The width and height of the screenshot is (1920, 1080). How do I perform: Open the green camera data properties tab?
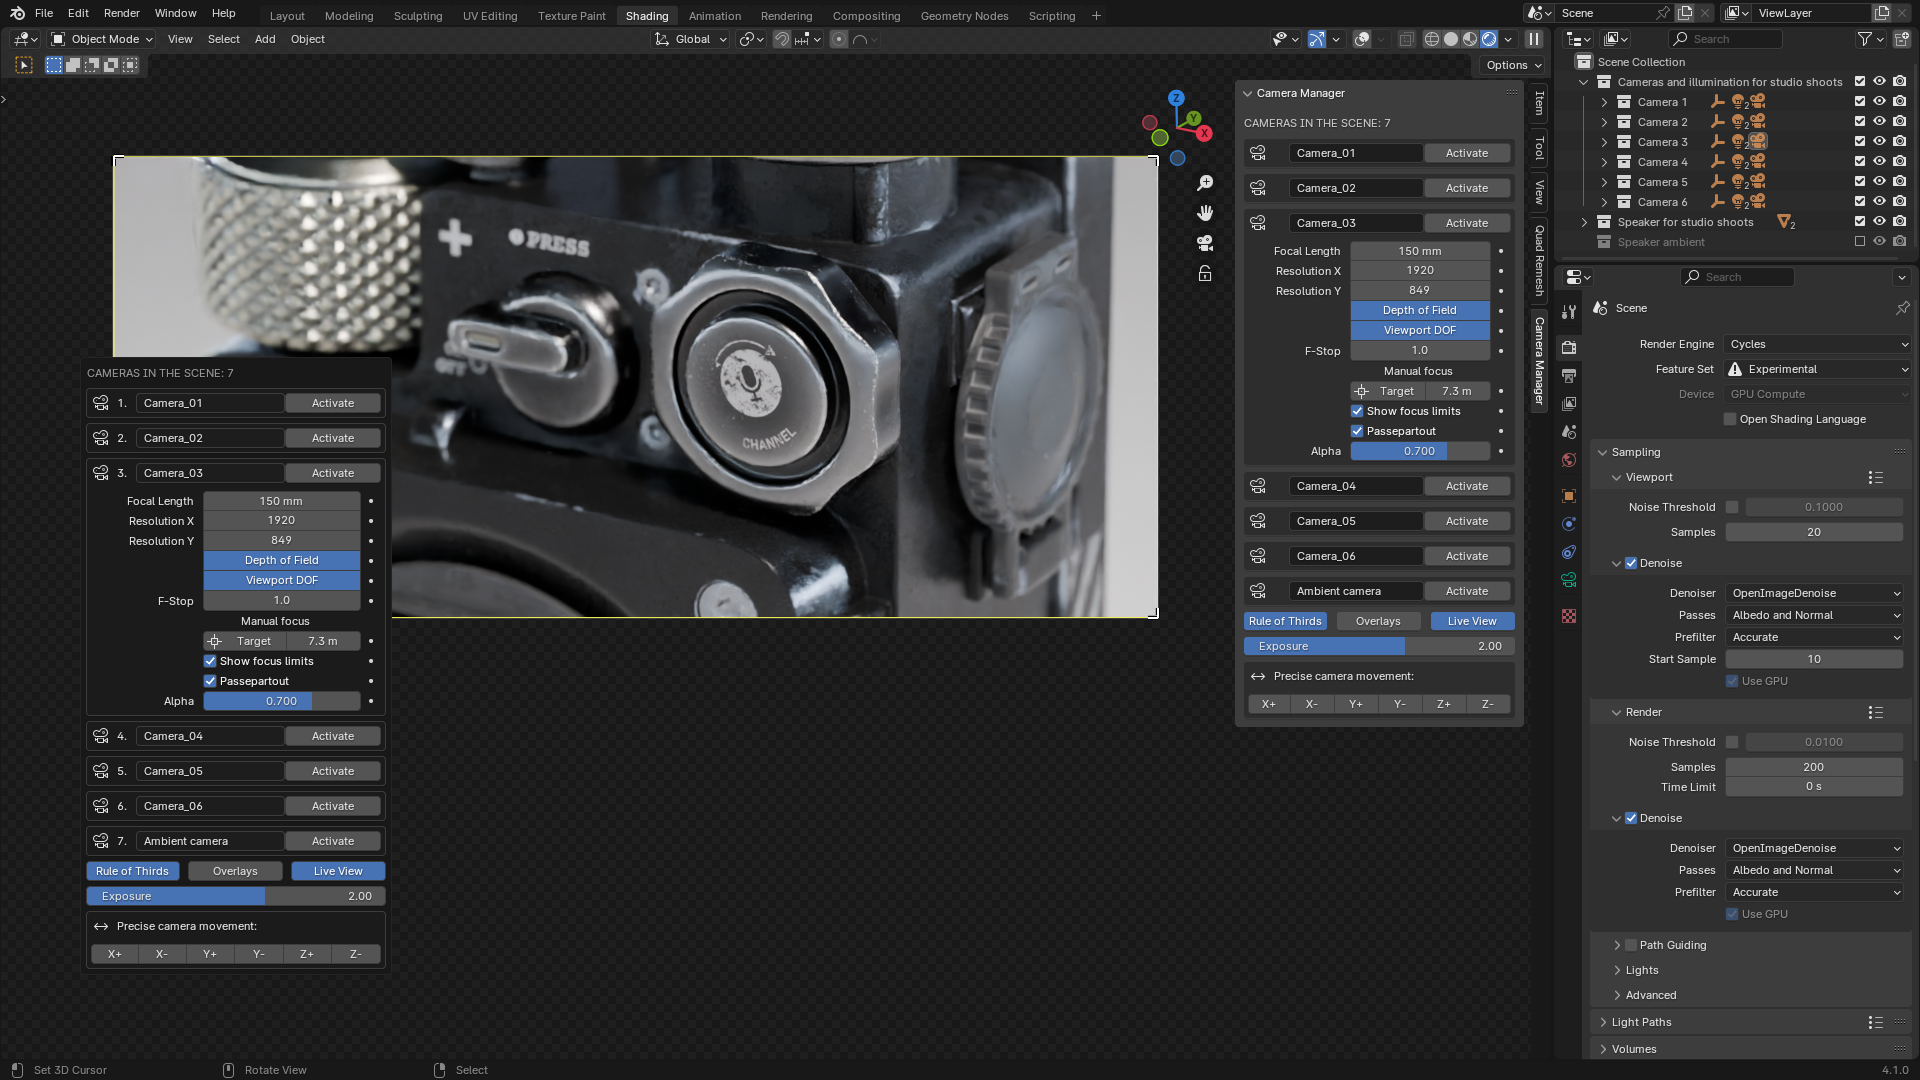[1569, 578]
